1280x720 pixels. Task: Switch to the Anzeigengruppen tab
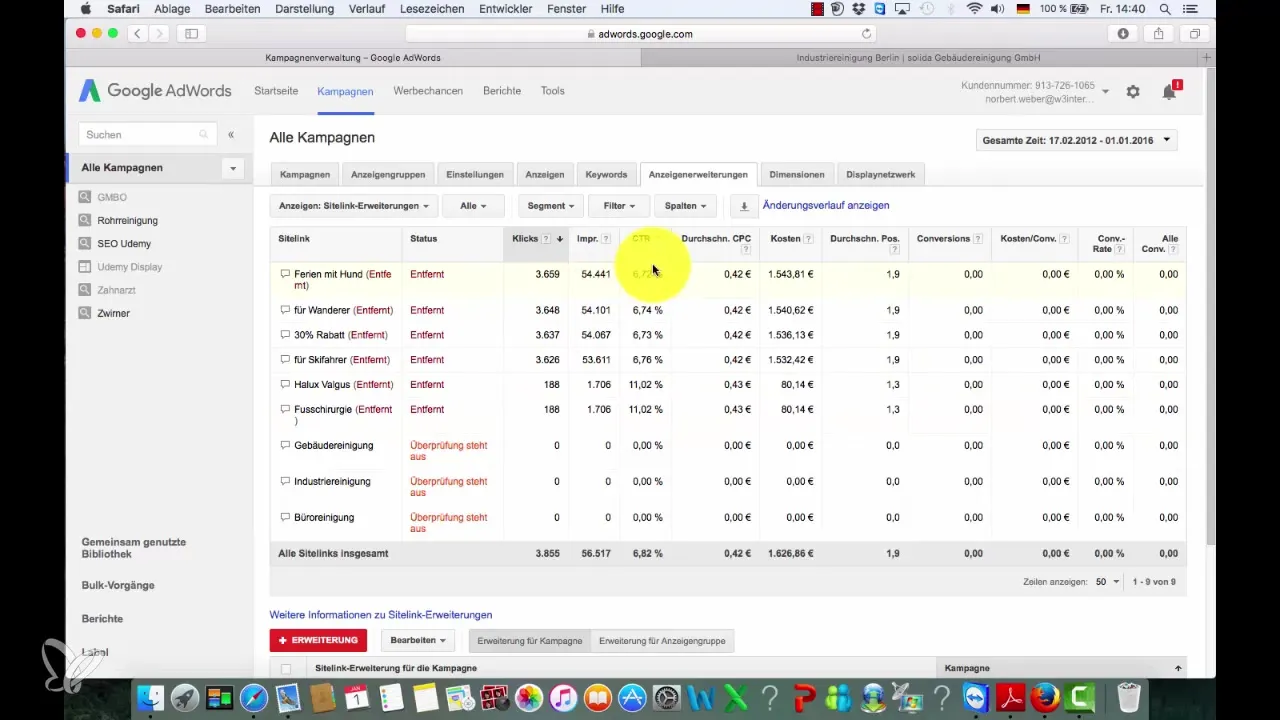pyautogui.click(x=388, y=174)
